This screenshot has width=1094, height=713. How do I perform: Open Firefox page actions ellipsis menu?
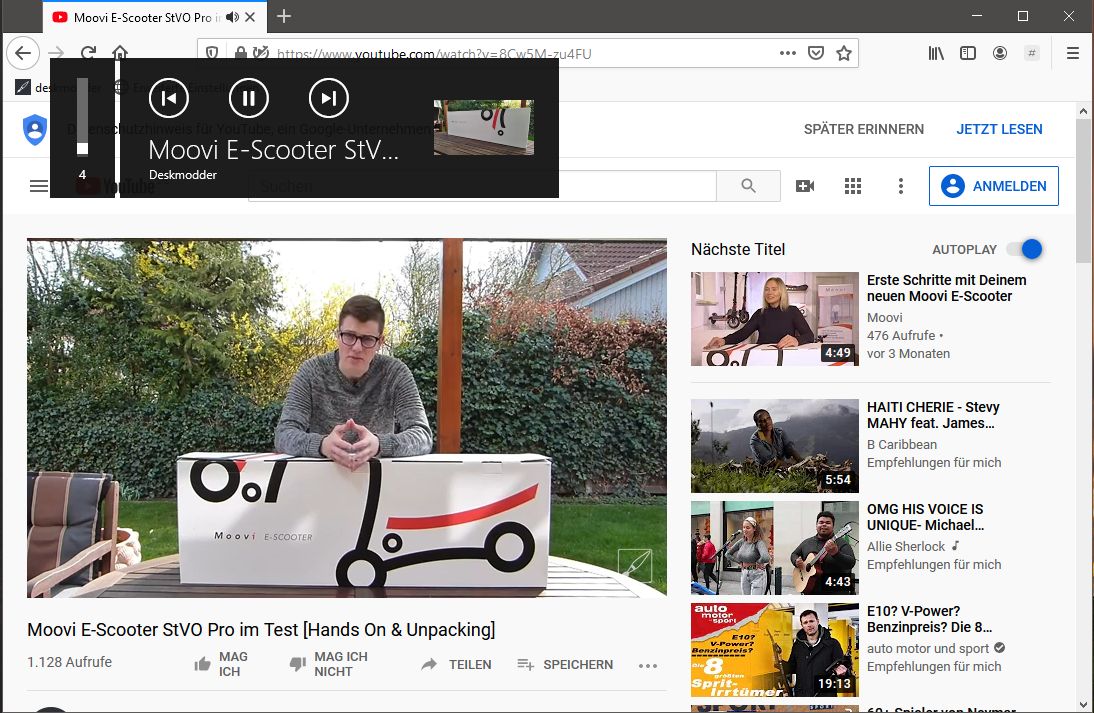point(788,53)
